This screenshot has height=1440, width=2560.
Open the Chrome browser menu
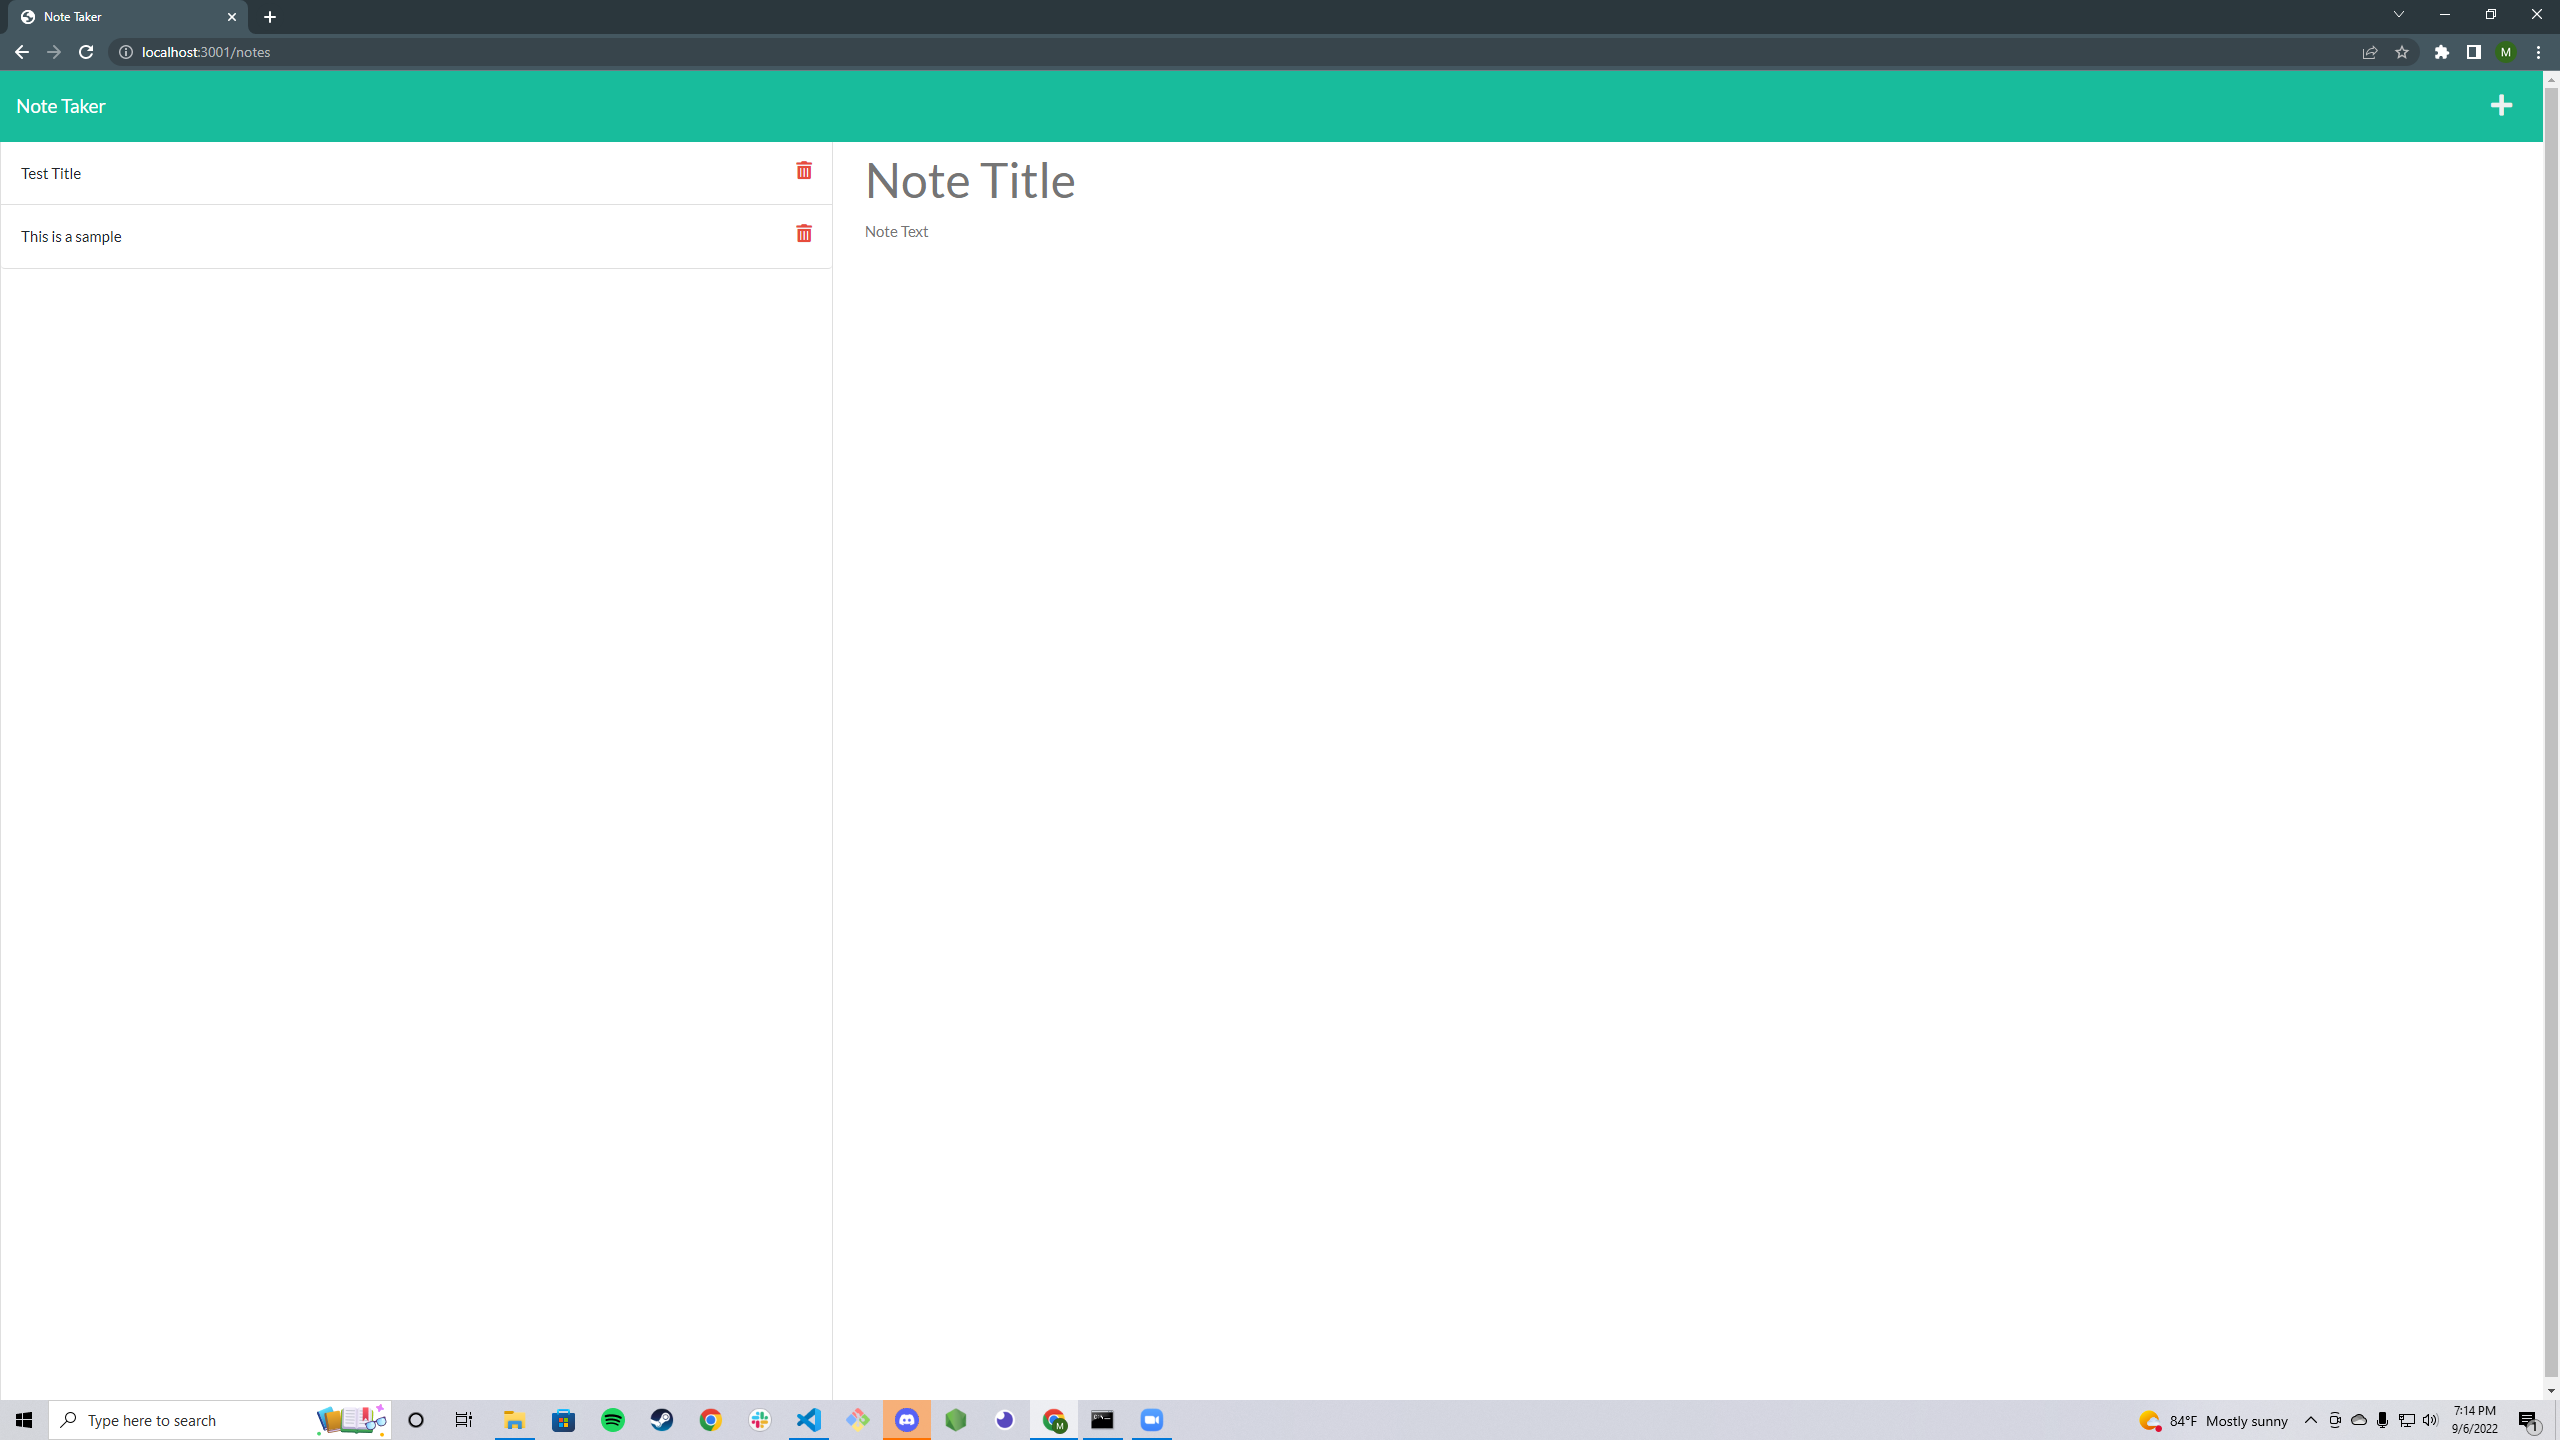(2537, 52)
